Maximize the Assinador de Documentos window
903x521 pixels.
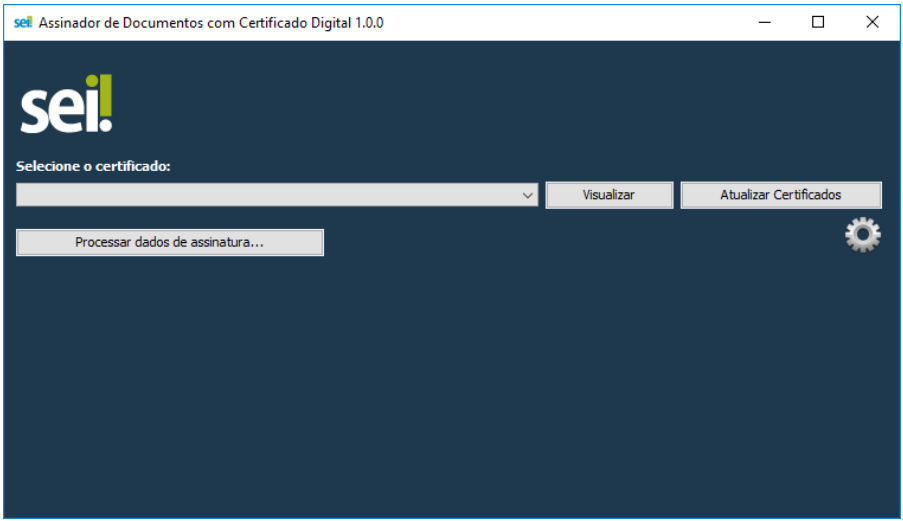pyautogui.click(x=818, y=22)
